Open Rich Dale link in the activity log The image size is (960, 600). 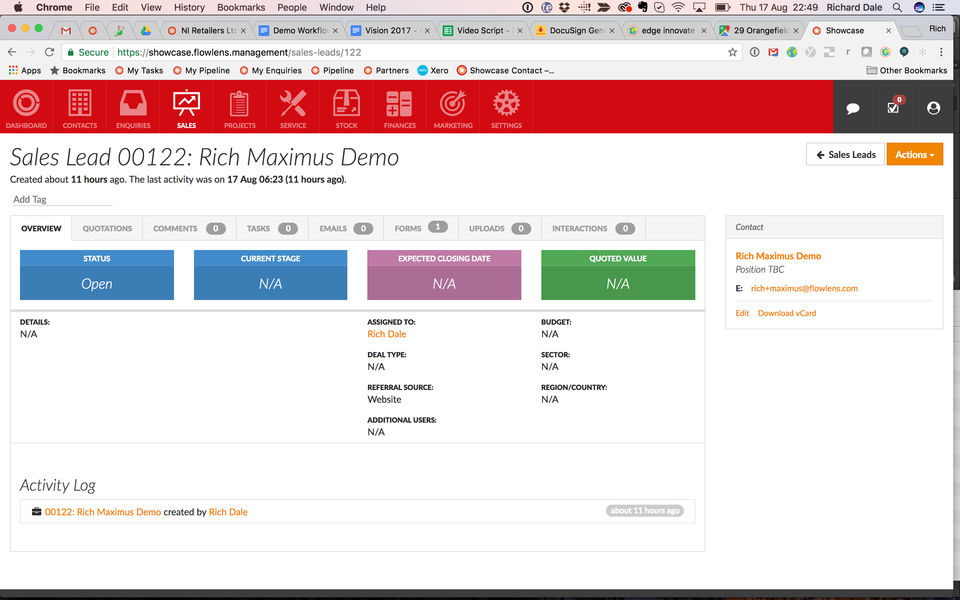(x=228, y=512)
